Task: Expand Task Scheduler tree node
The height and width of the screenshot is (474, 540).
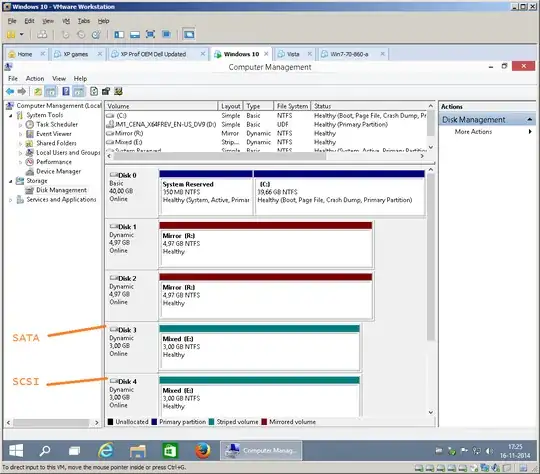Action: coord(20,125)
